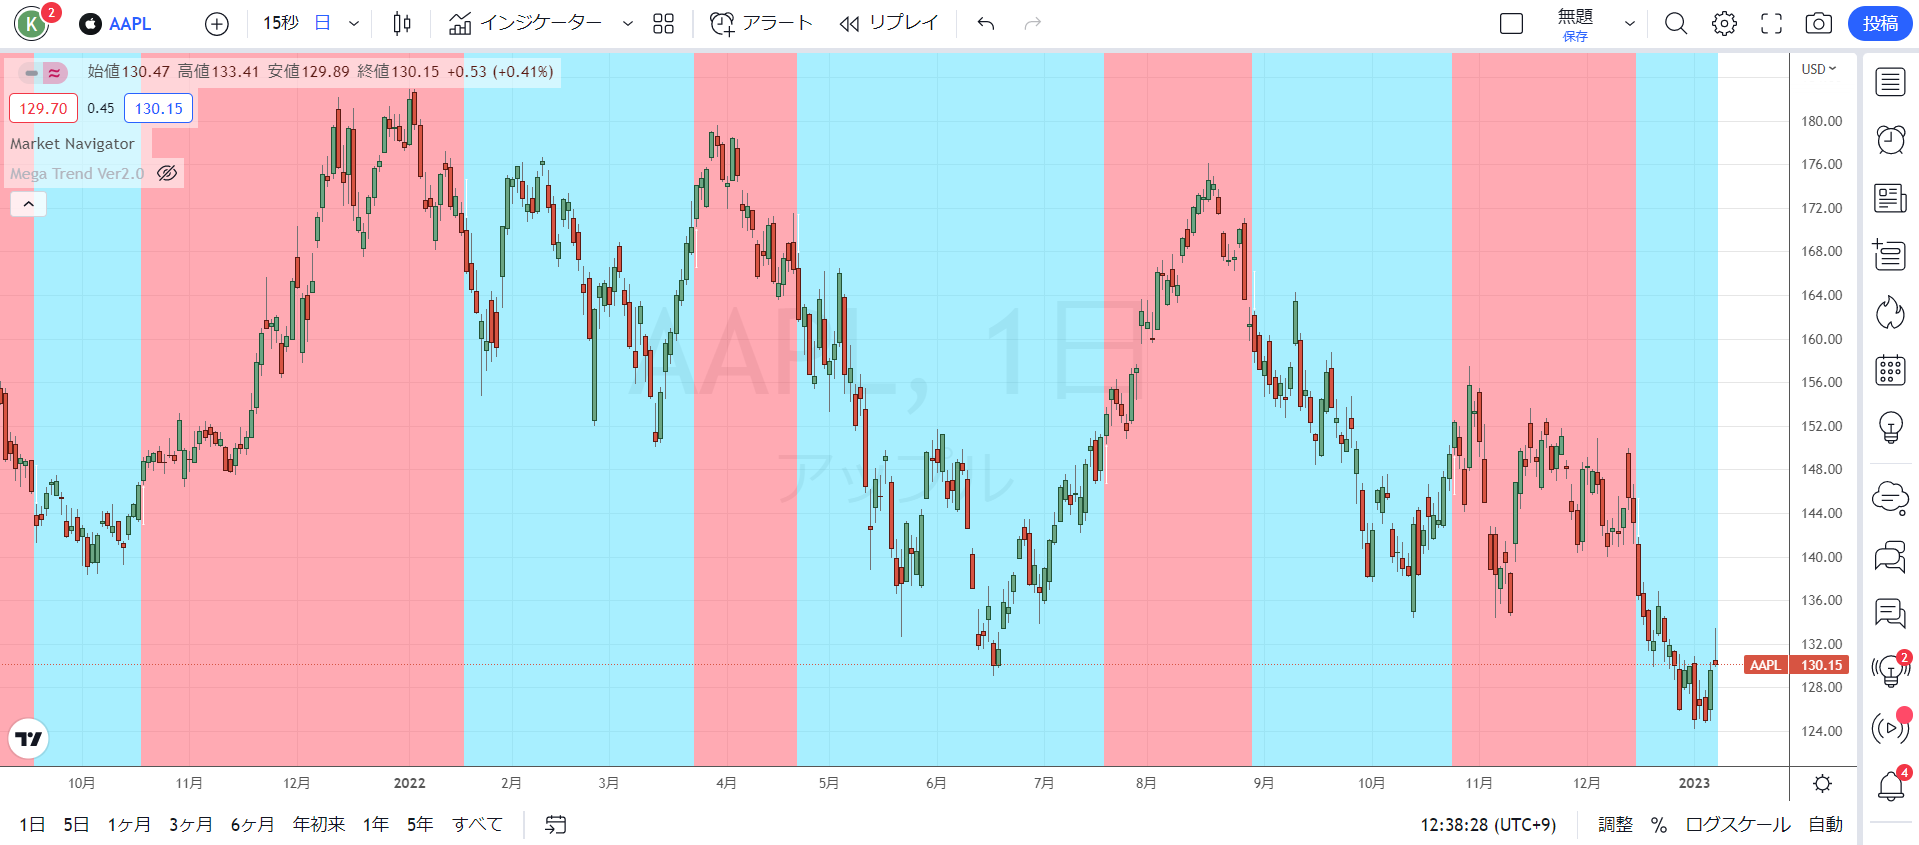Open the alerts clock panel icon

pos(1890,140)
